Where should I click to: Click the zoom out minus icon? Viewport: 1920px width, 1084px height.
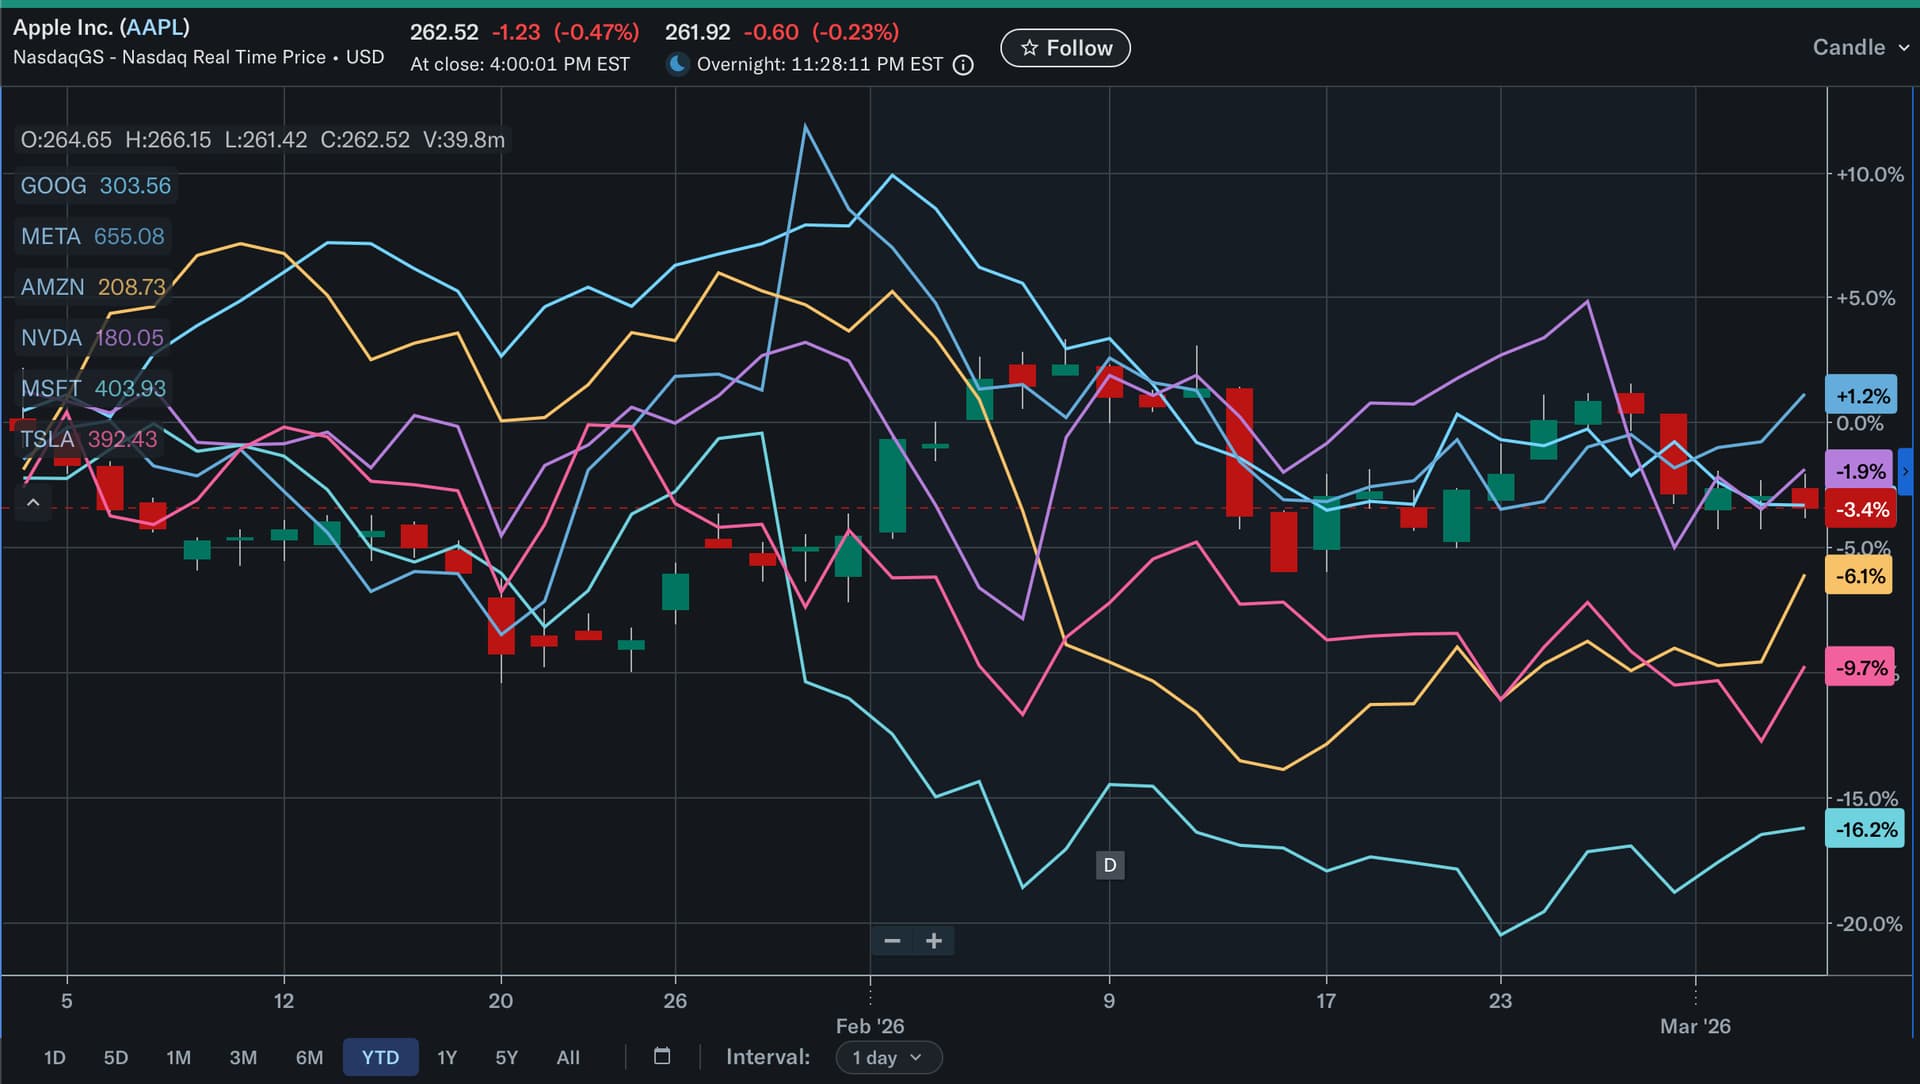click(x=892, y=941)
